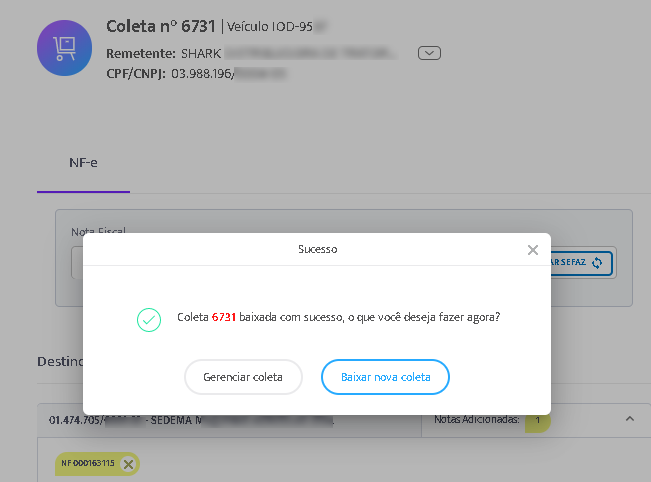651x482 pixels.
Task: Remove the NF 000163115 chip via X
Action: click(x=129, y=464)
